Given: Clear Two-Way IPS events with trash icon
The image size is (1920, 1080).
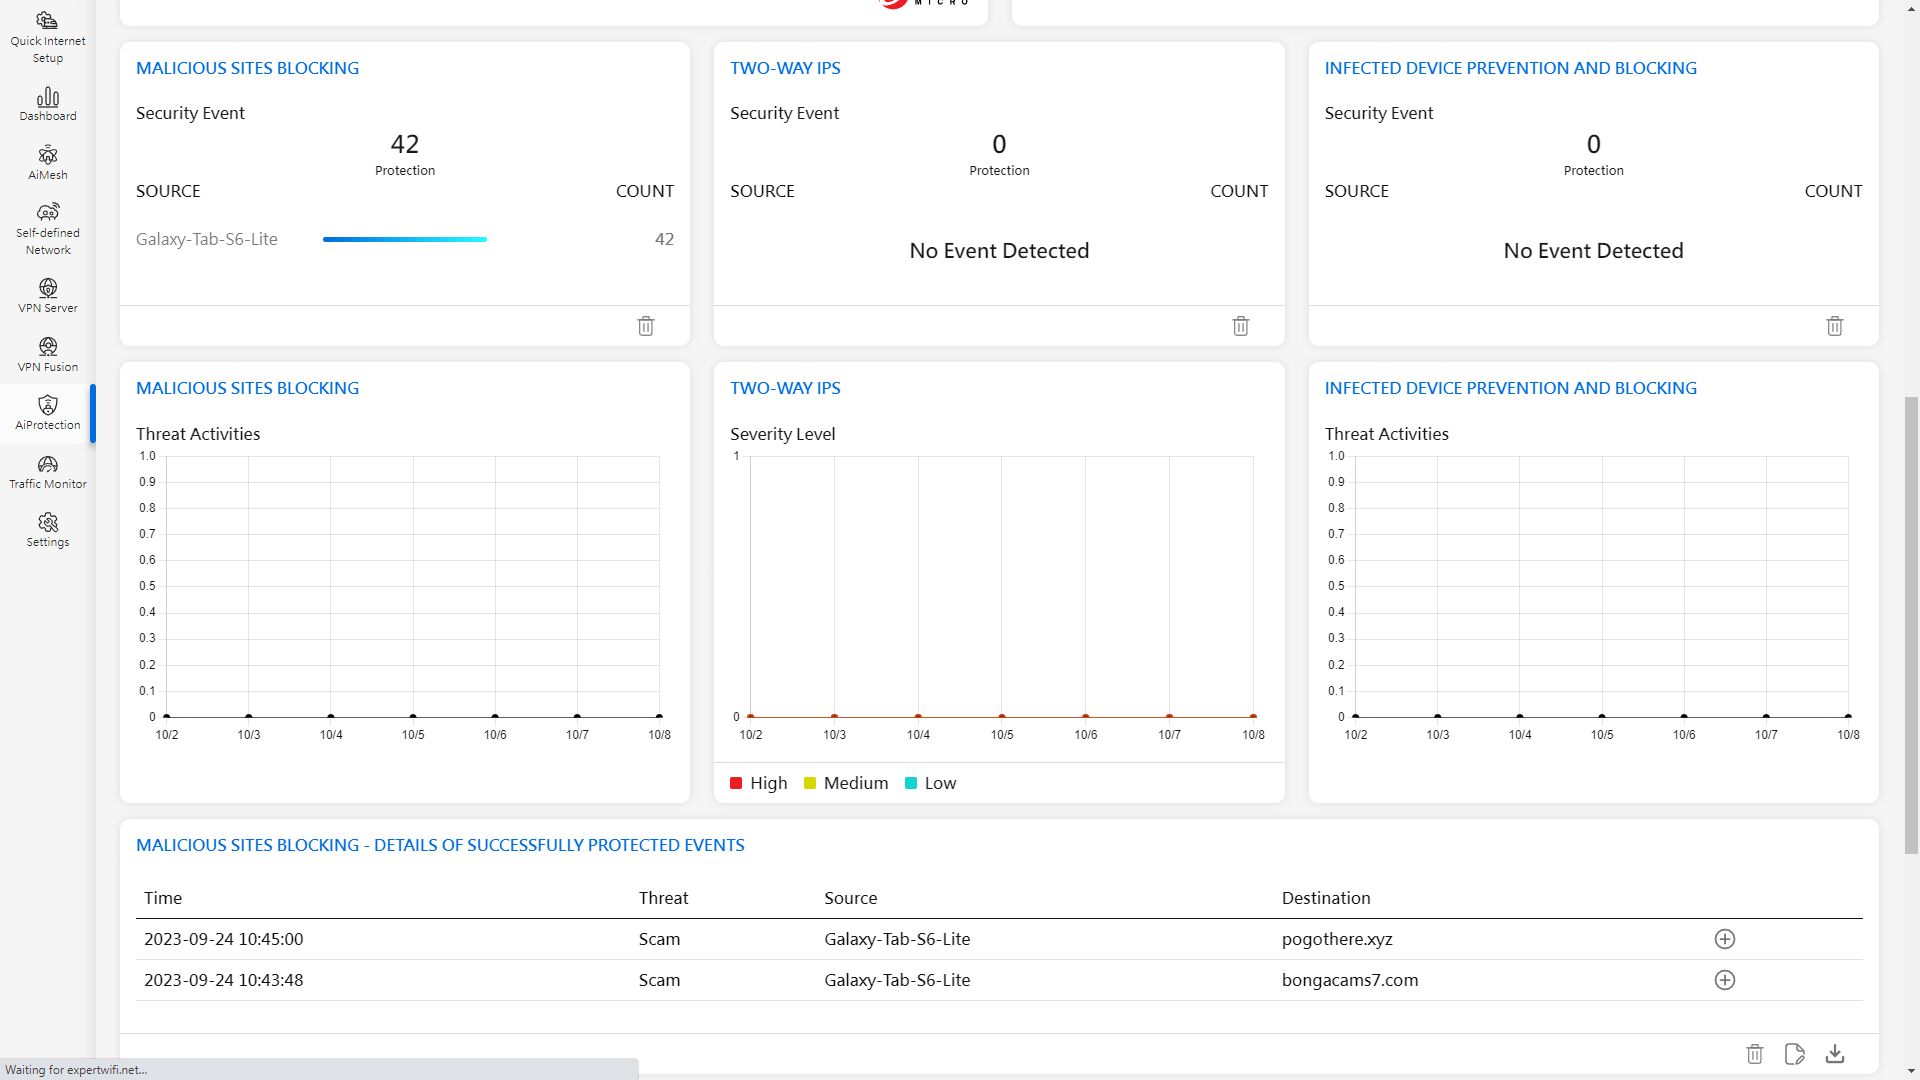Looking at the screenshot, I should click(1240, 326).
